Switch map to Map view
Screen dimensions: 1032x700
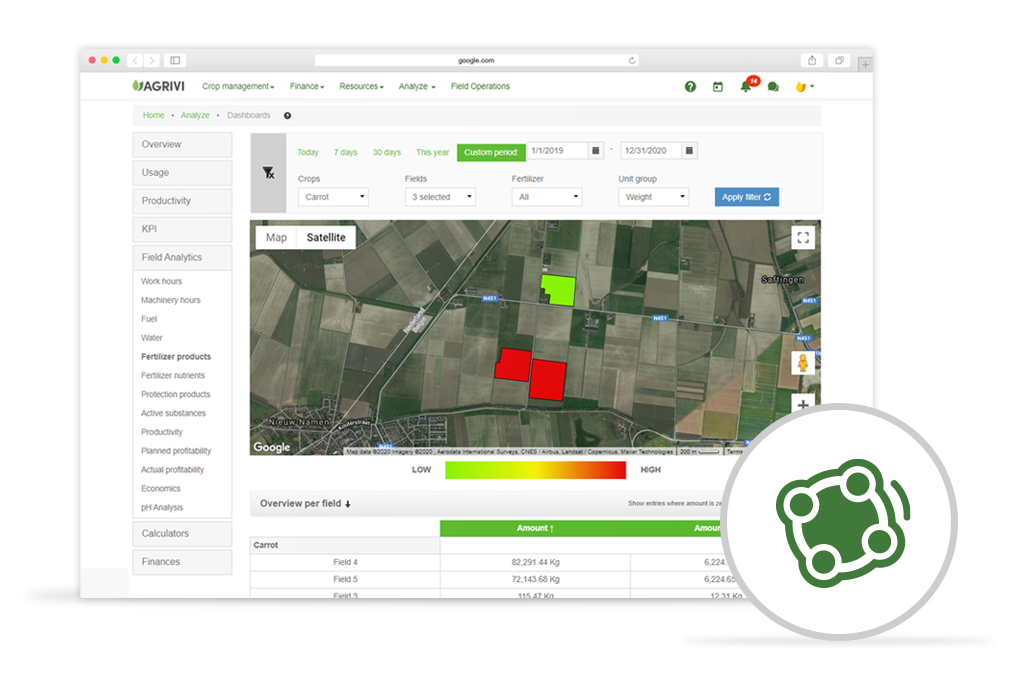coord(276,238)
